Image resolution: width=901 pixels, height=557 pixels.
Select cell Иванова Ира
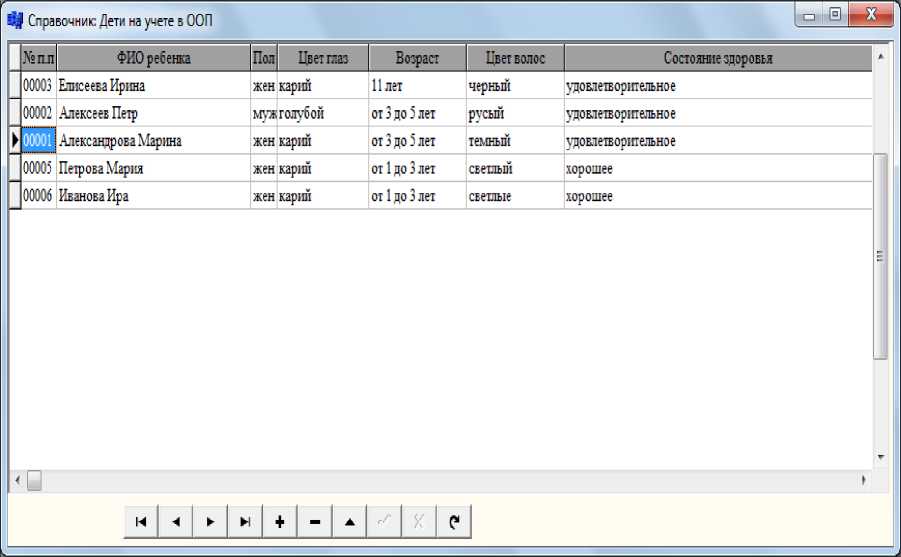point(153,195)
